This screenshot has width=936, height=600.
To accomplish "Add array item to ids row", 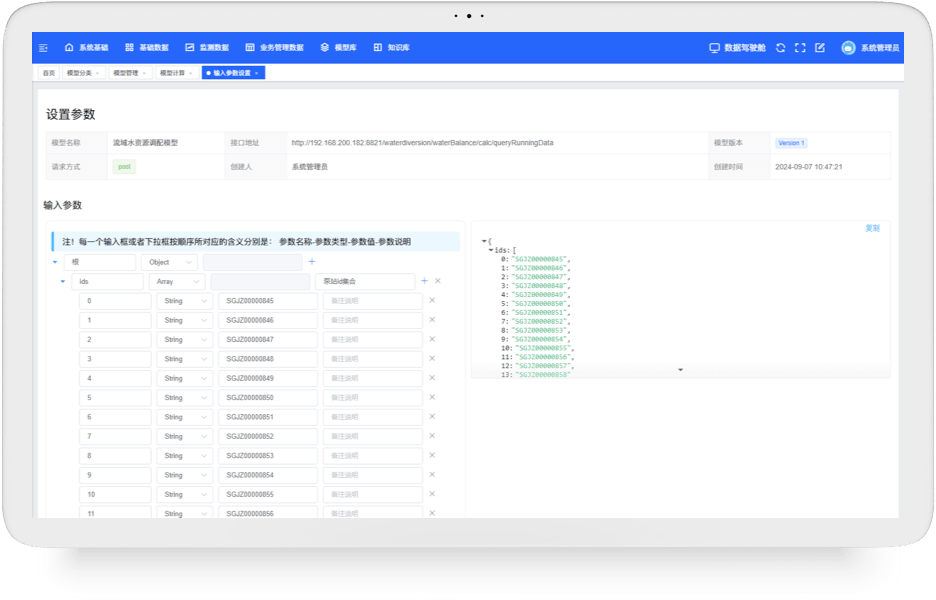I will point(424,281).
